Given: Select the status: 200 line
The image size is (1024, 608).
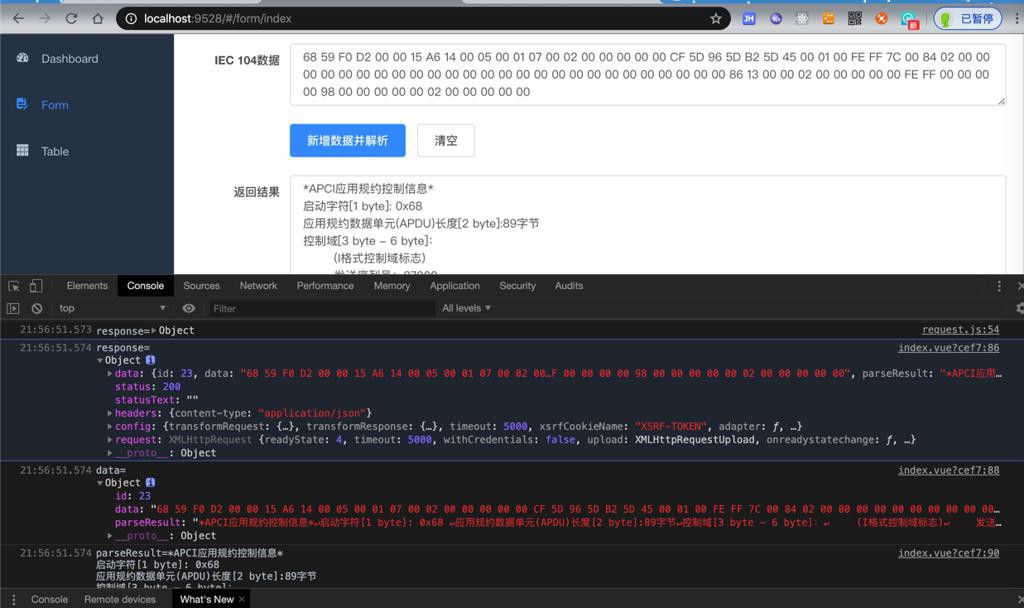Looking at the screenshot, I should pyautogui.click(x=148, y=387).
